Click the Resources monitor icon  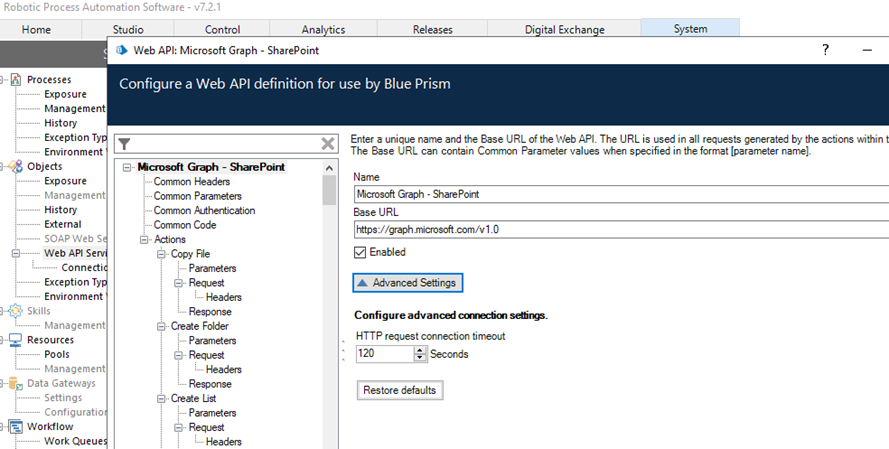pos(16,340)
